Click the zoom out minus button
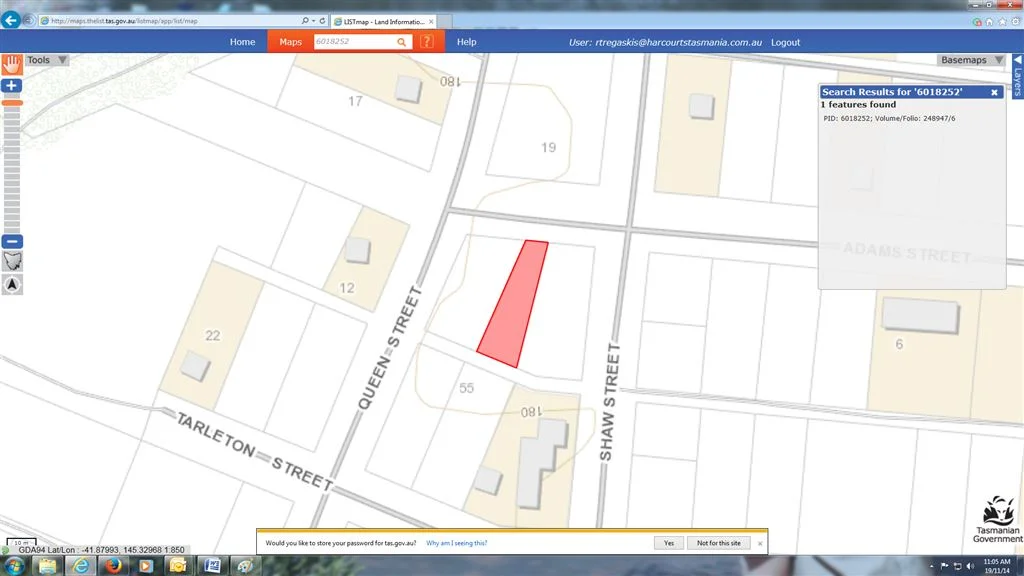1024x576 pixels. coord(12,242)
